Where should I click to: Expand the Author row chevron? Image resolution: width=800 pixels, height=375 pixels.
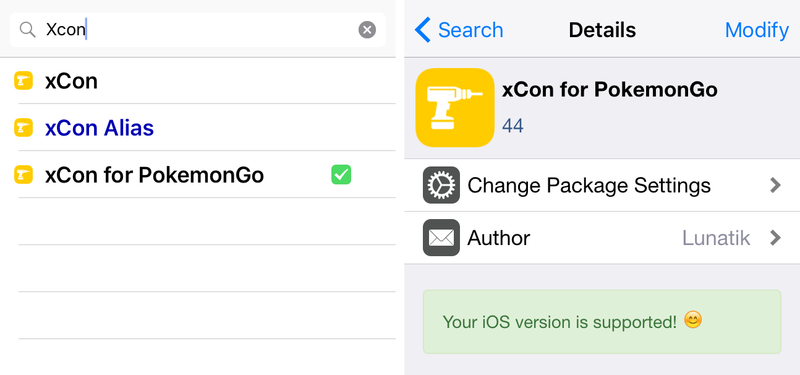(776, 238)
